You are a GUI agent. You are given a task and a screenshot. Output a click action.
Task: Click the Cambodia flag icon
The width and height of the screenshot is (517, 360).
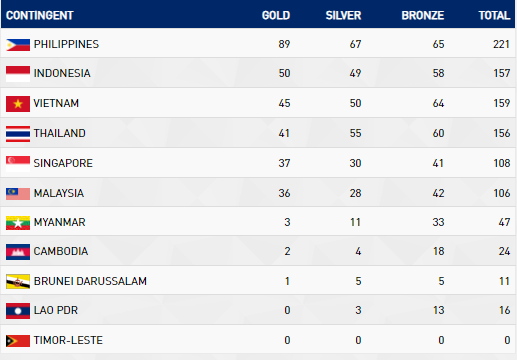[x=18, y=252]
